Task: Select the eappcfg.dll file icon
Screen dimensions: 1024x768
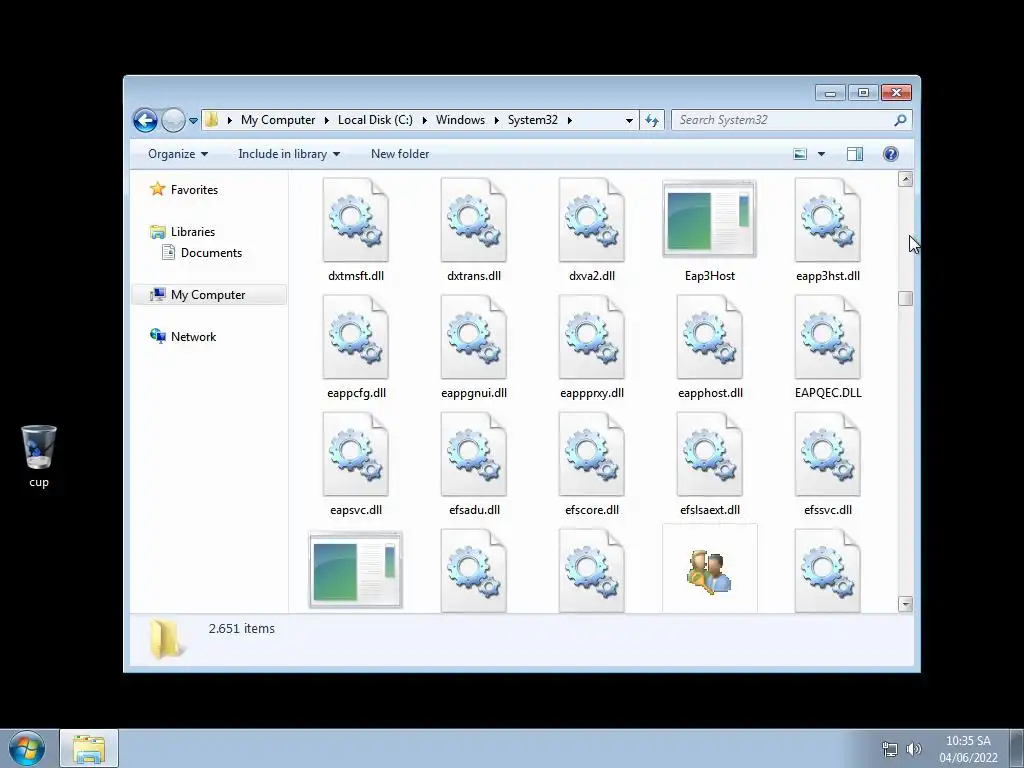Action: [x=356, y=337]
